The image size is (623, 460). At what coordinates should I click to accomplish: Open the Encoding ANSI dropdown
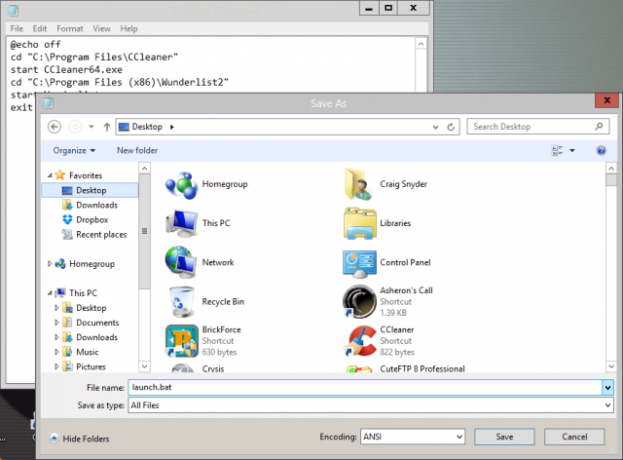point(412,437)
